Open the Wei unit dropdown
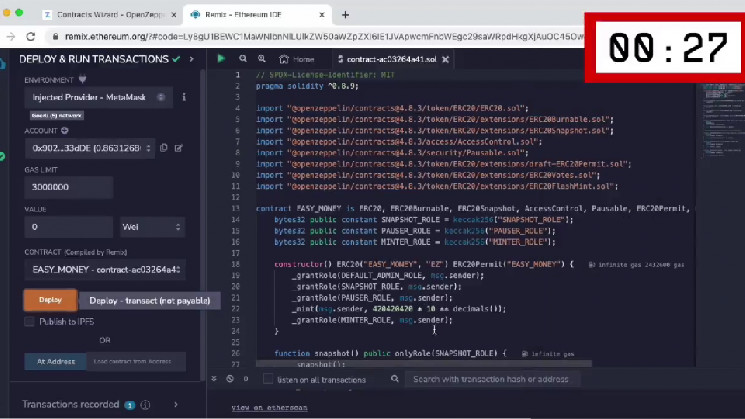 click(152, 227)
